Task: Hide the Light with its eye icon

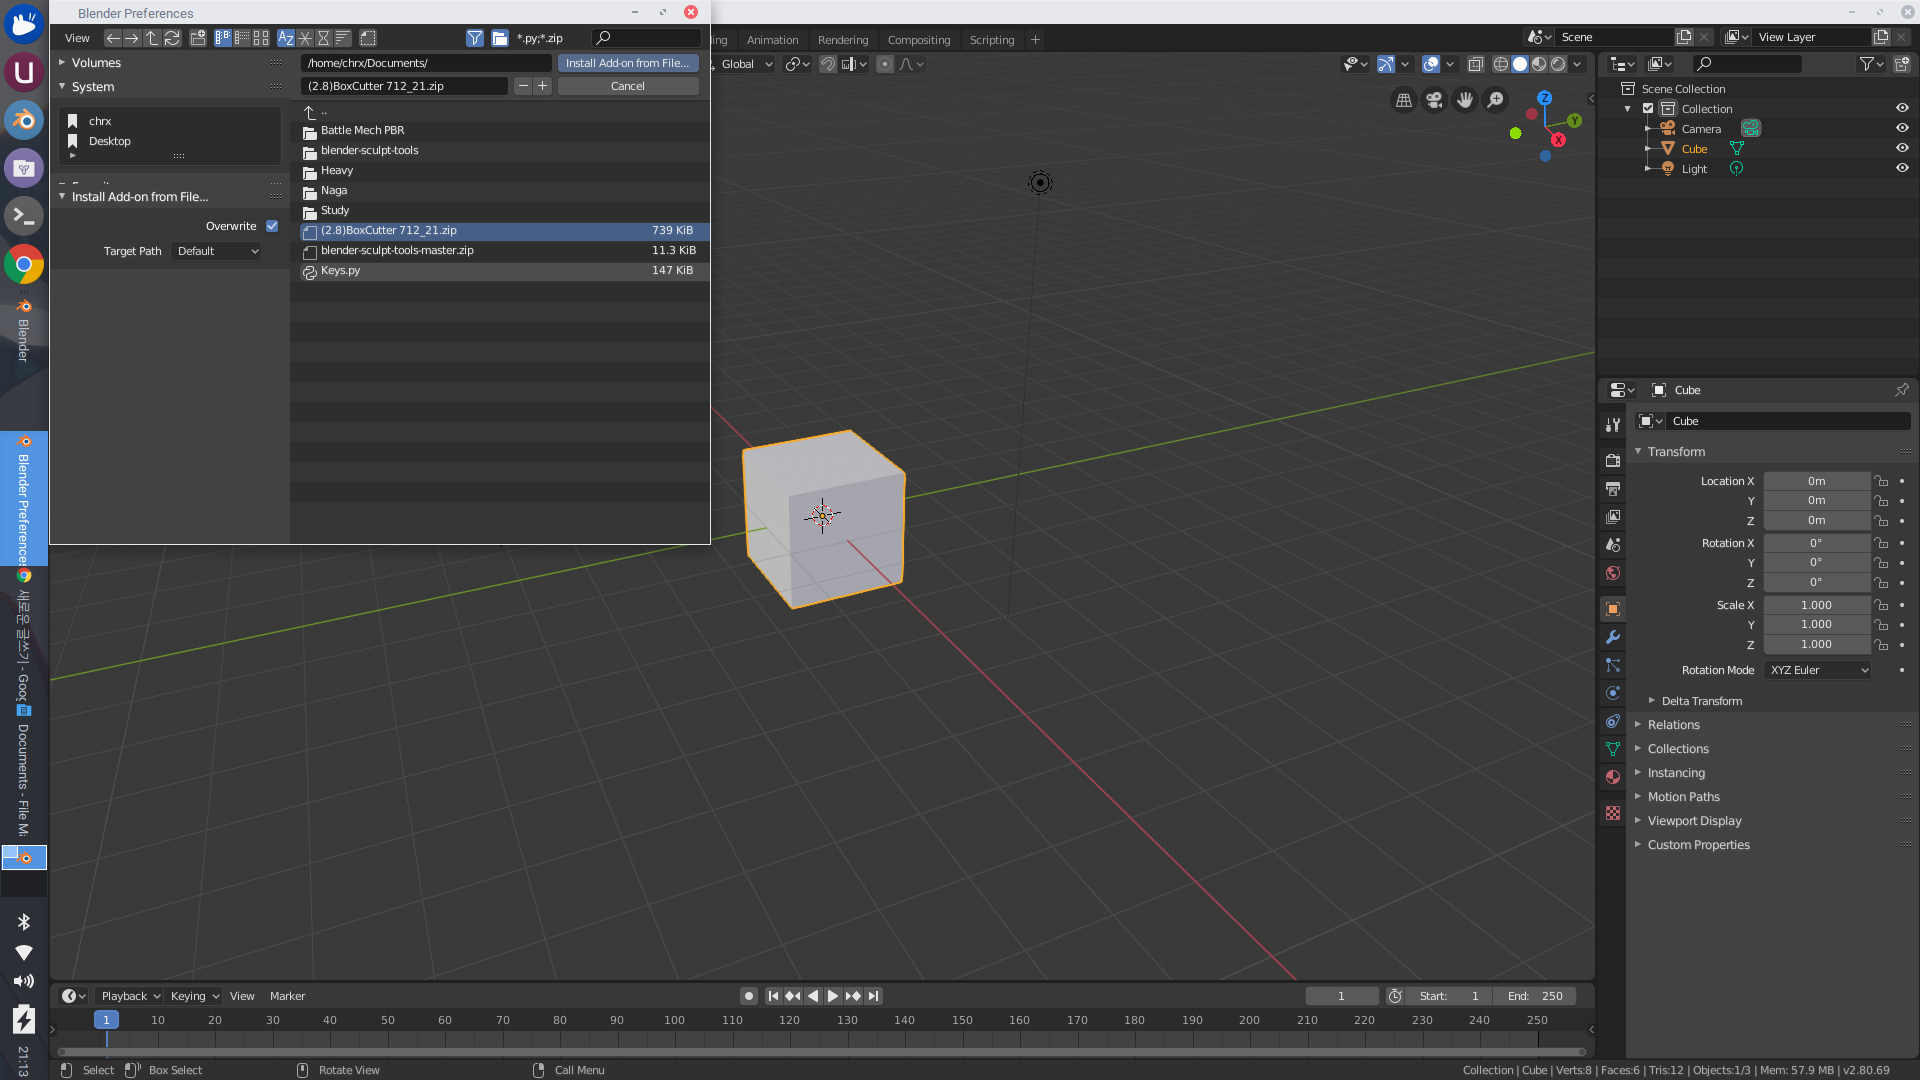Action: point(1902,169)
